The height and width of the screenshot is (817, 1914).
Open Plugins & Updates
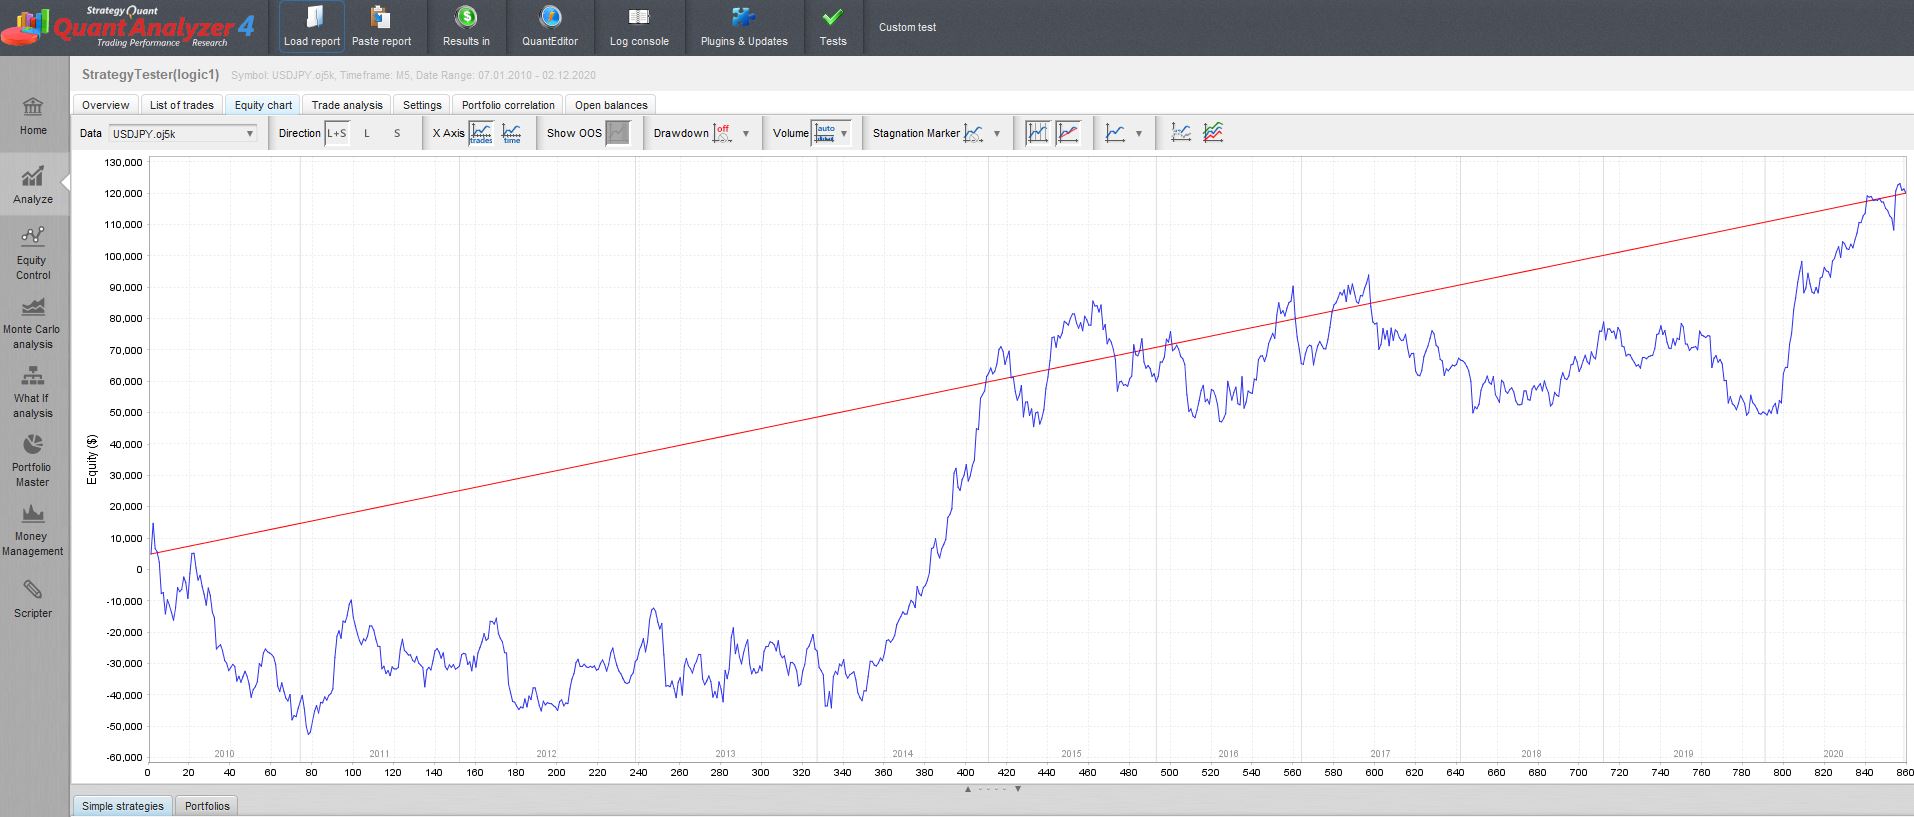pos(744,26)
